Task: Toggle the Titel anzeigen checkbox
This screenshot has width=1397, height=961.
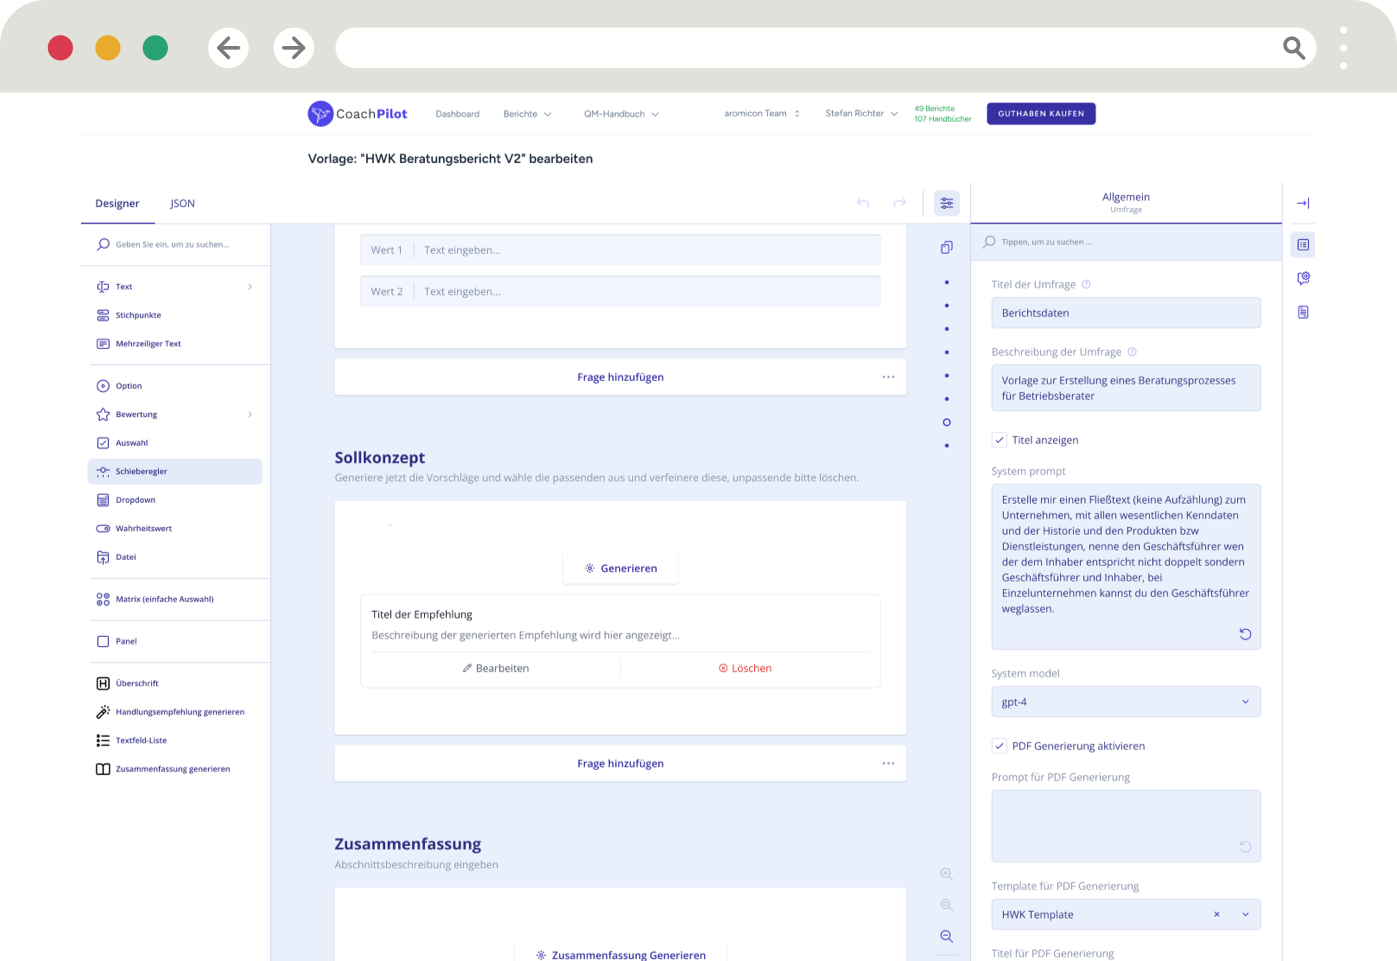Action: click(x=999, y=440)
